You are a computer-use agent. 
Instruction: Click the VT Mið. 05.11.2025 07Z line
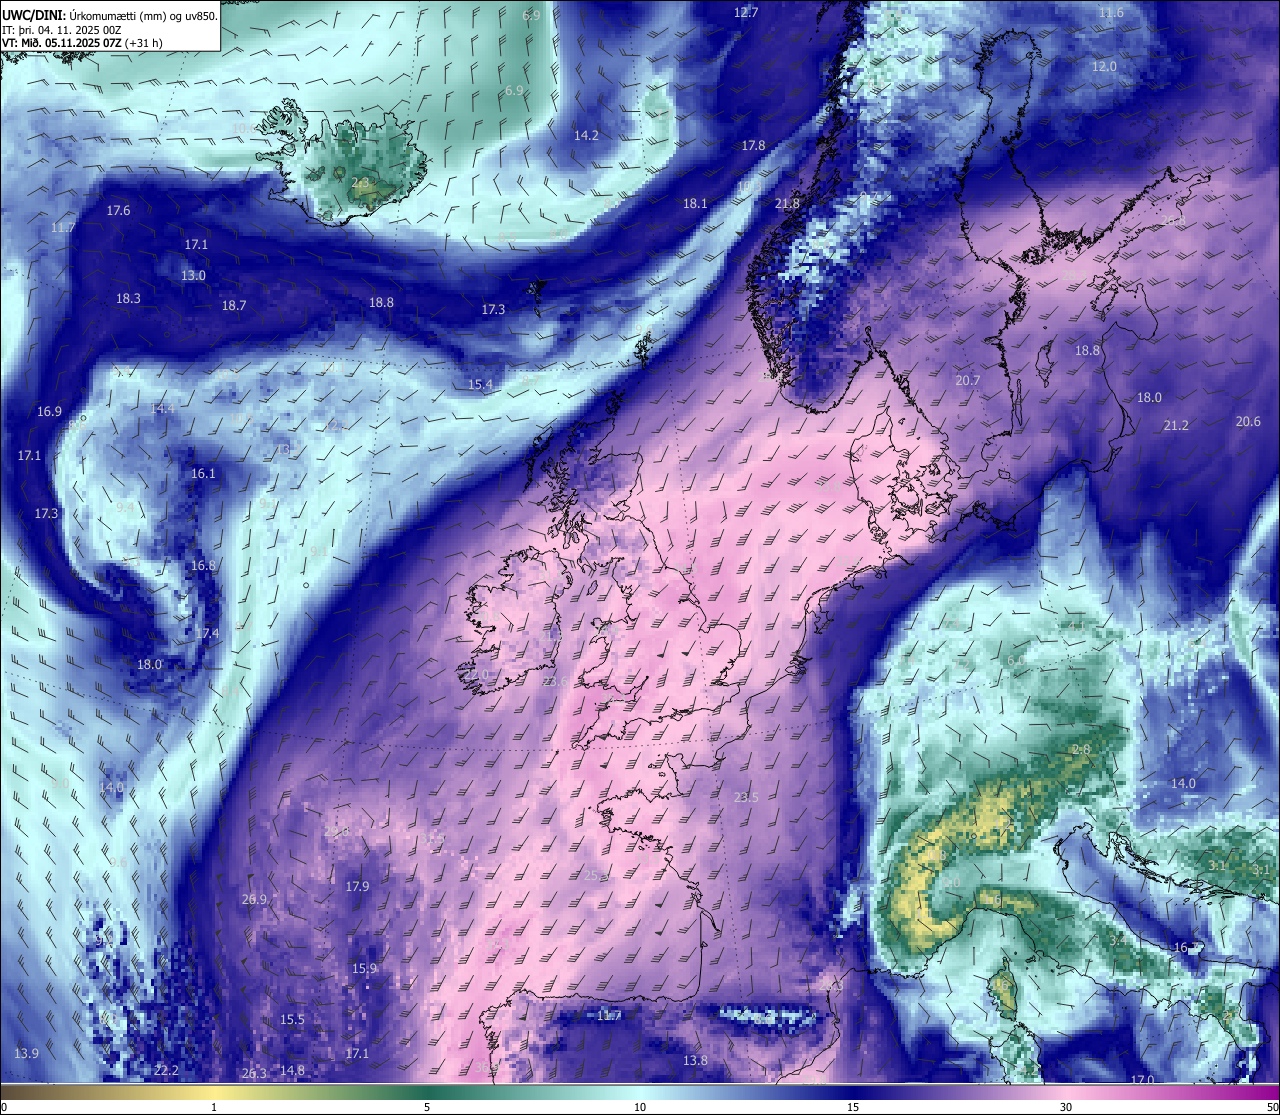coord(84,43)
